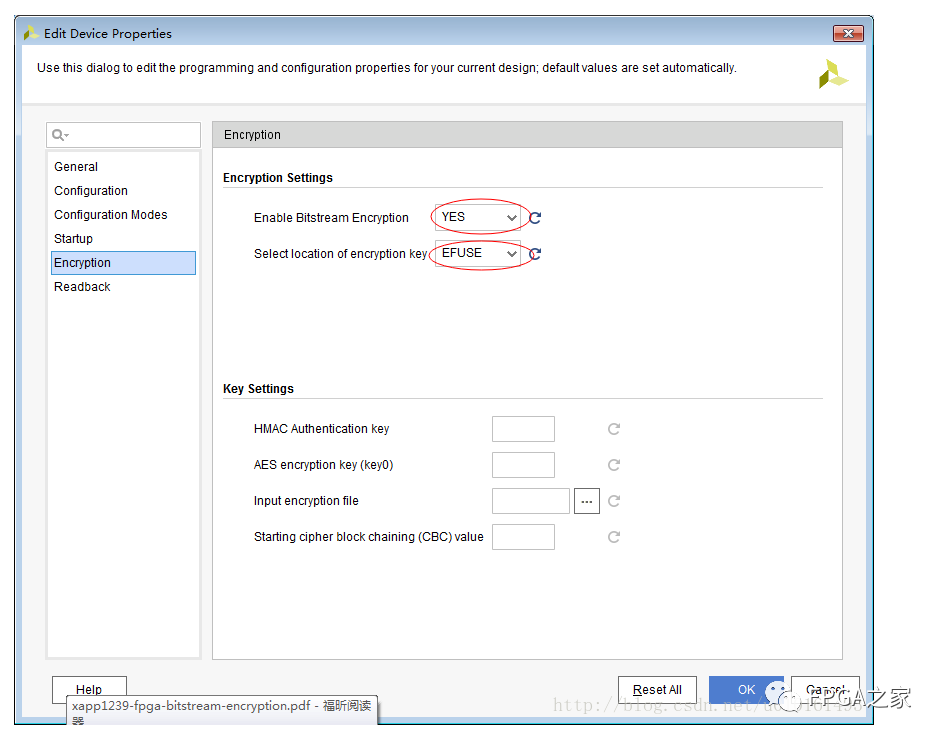The height and width of the screenshot is (739, 942).
Task: Focus the property search box
Action: coord(123,135)
